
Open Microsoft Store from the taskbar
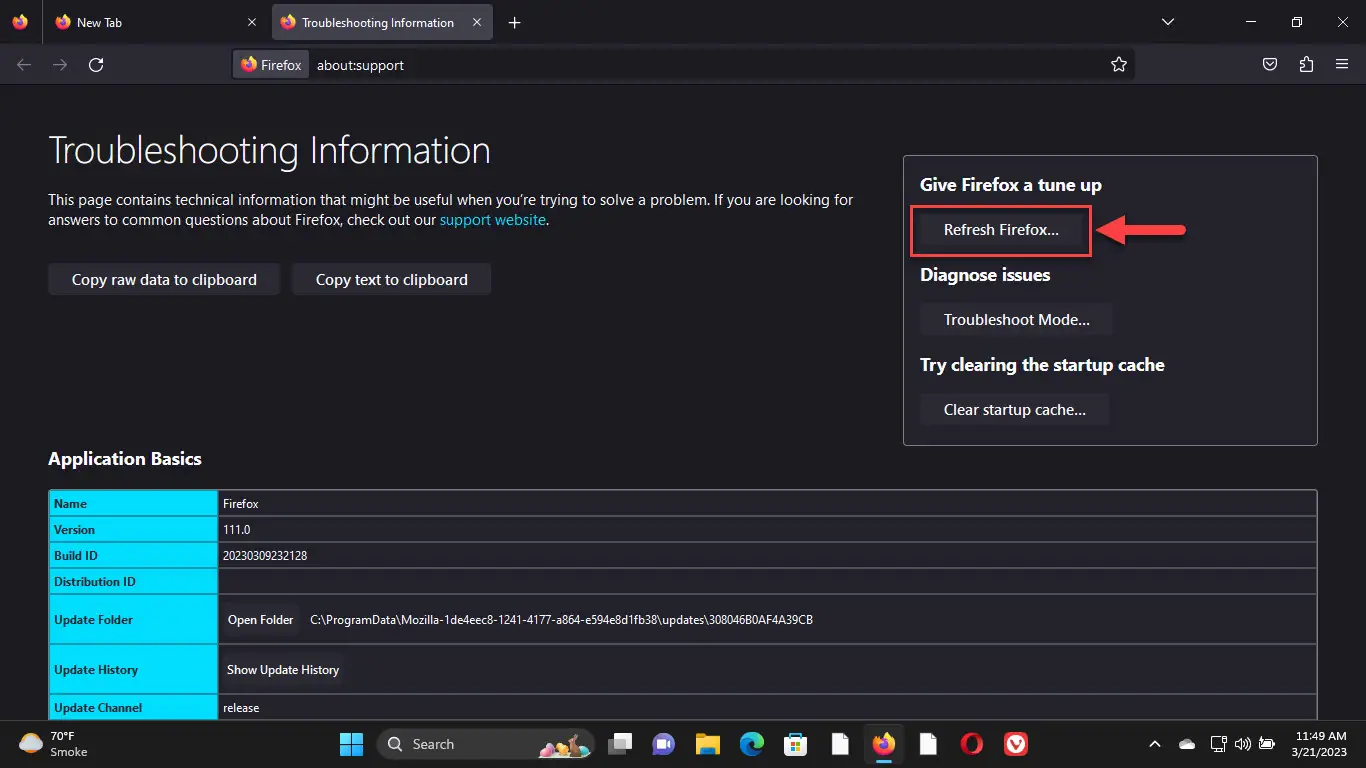[x=796, y=744]
